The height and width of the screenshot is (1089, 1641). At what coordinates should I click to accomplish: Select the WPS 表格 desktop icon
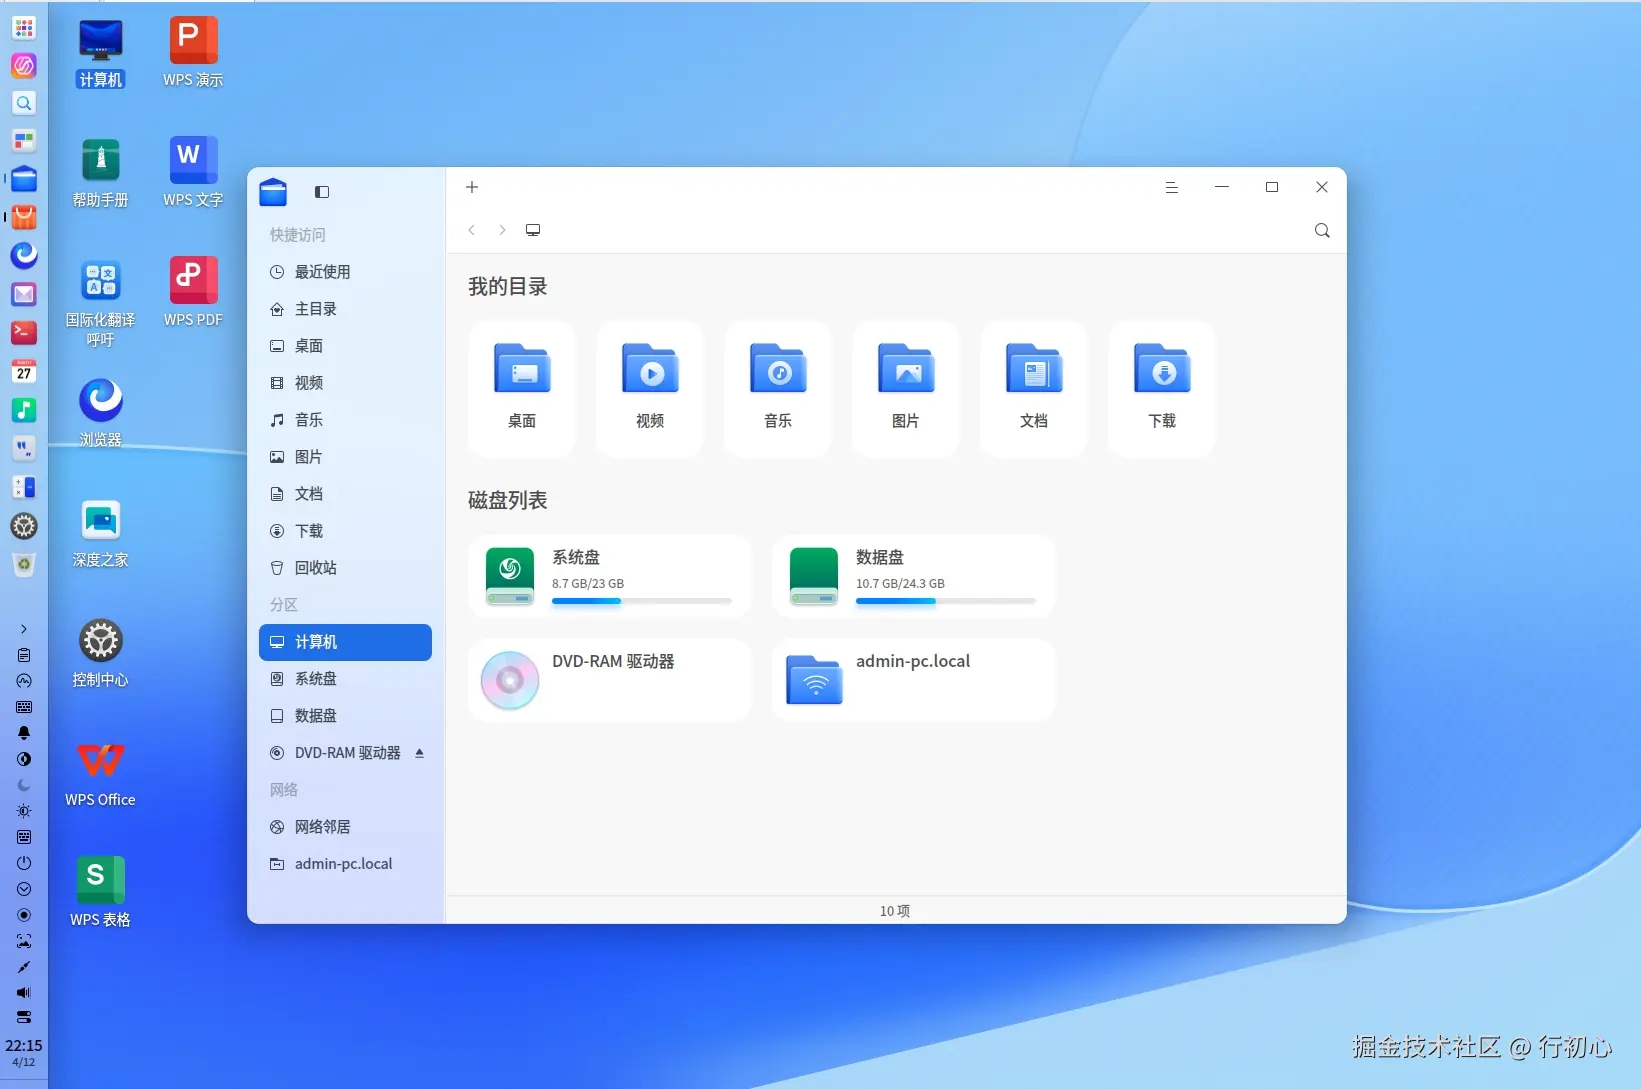point(101,894)
